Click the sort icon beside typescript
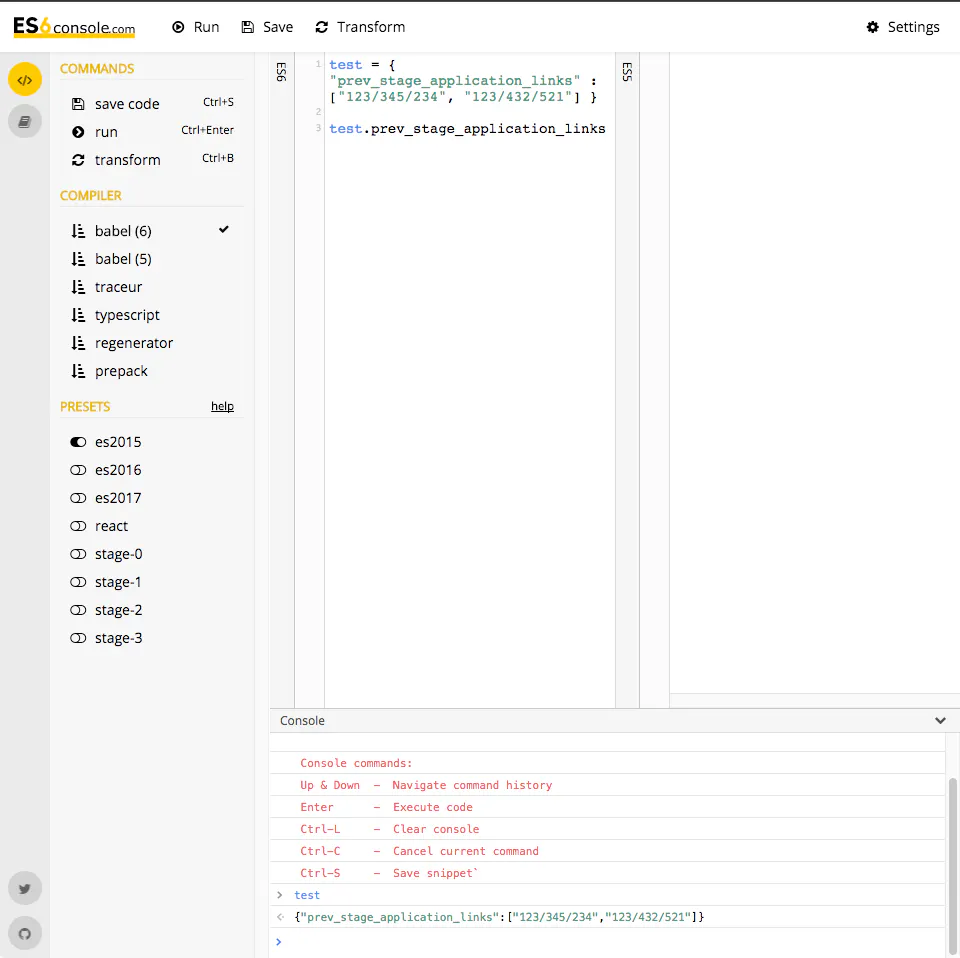960x958 pixels. 78,315
